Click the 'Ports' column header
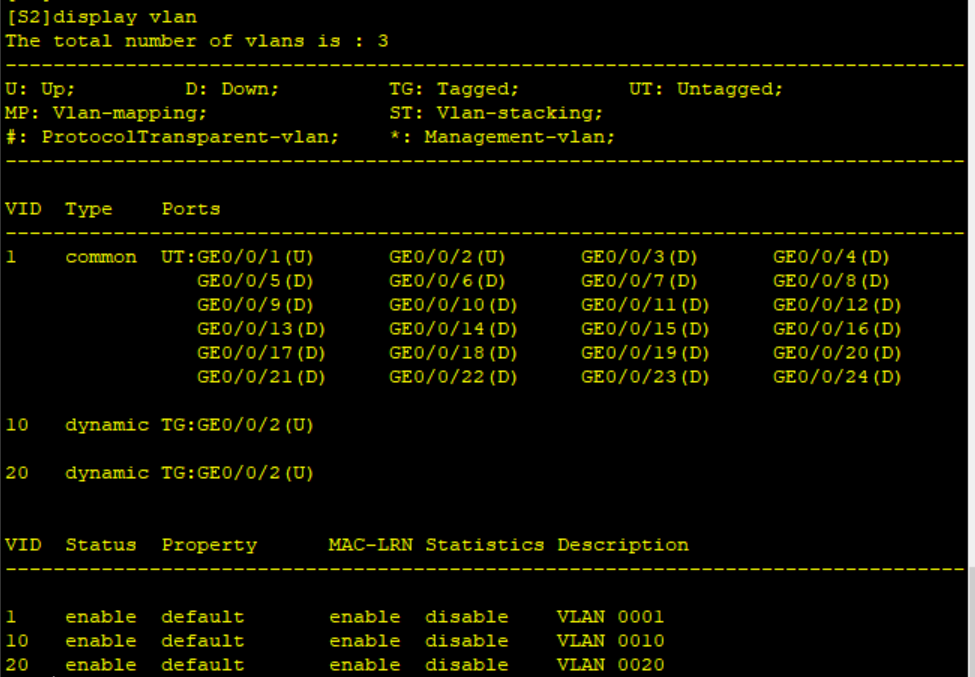 (x=191, y=209)
